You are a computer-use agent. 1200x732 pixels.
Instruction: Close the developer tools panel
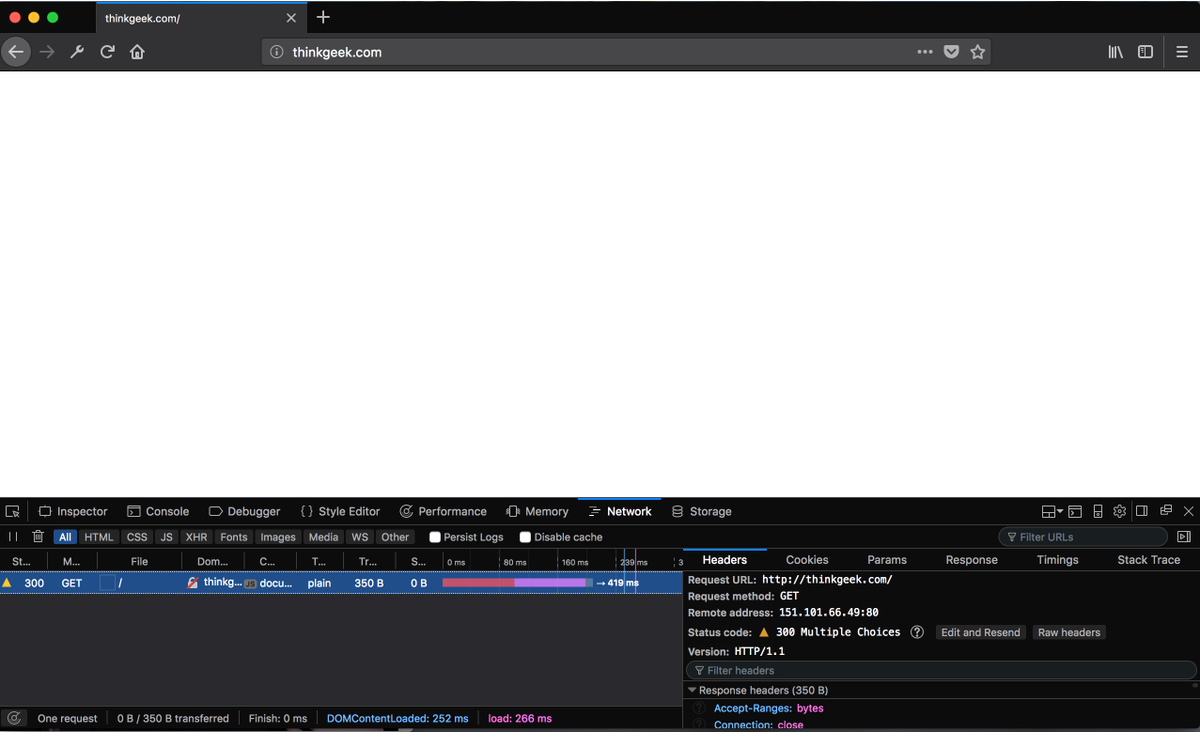pyautogui.click(x=1188, y=511)
